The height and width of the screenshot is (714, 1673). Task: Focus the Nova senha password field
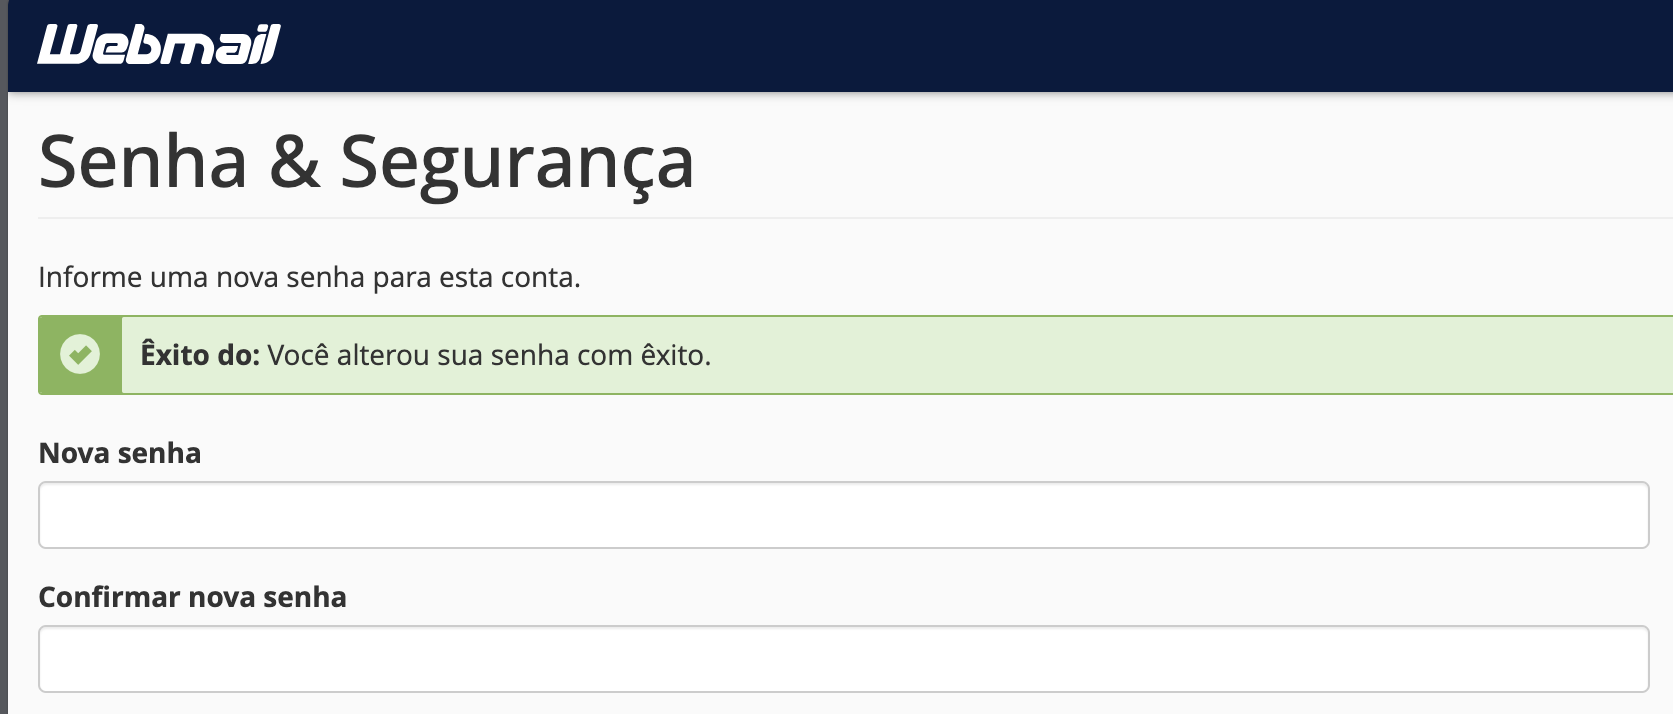tap(843, 515)
